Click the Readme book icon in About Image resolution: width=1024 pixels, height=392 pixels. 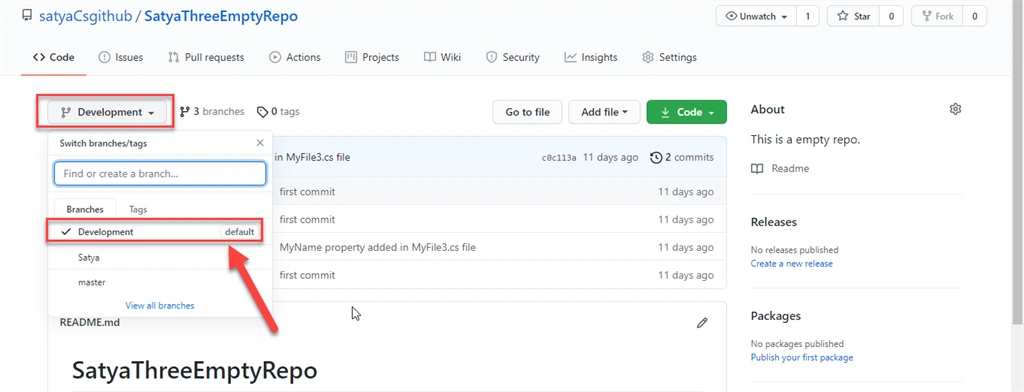click(757, 169)
